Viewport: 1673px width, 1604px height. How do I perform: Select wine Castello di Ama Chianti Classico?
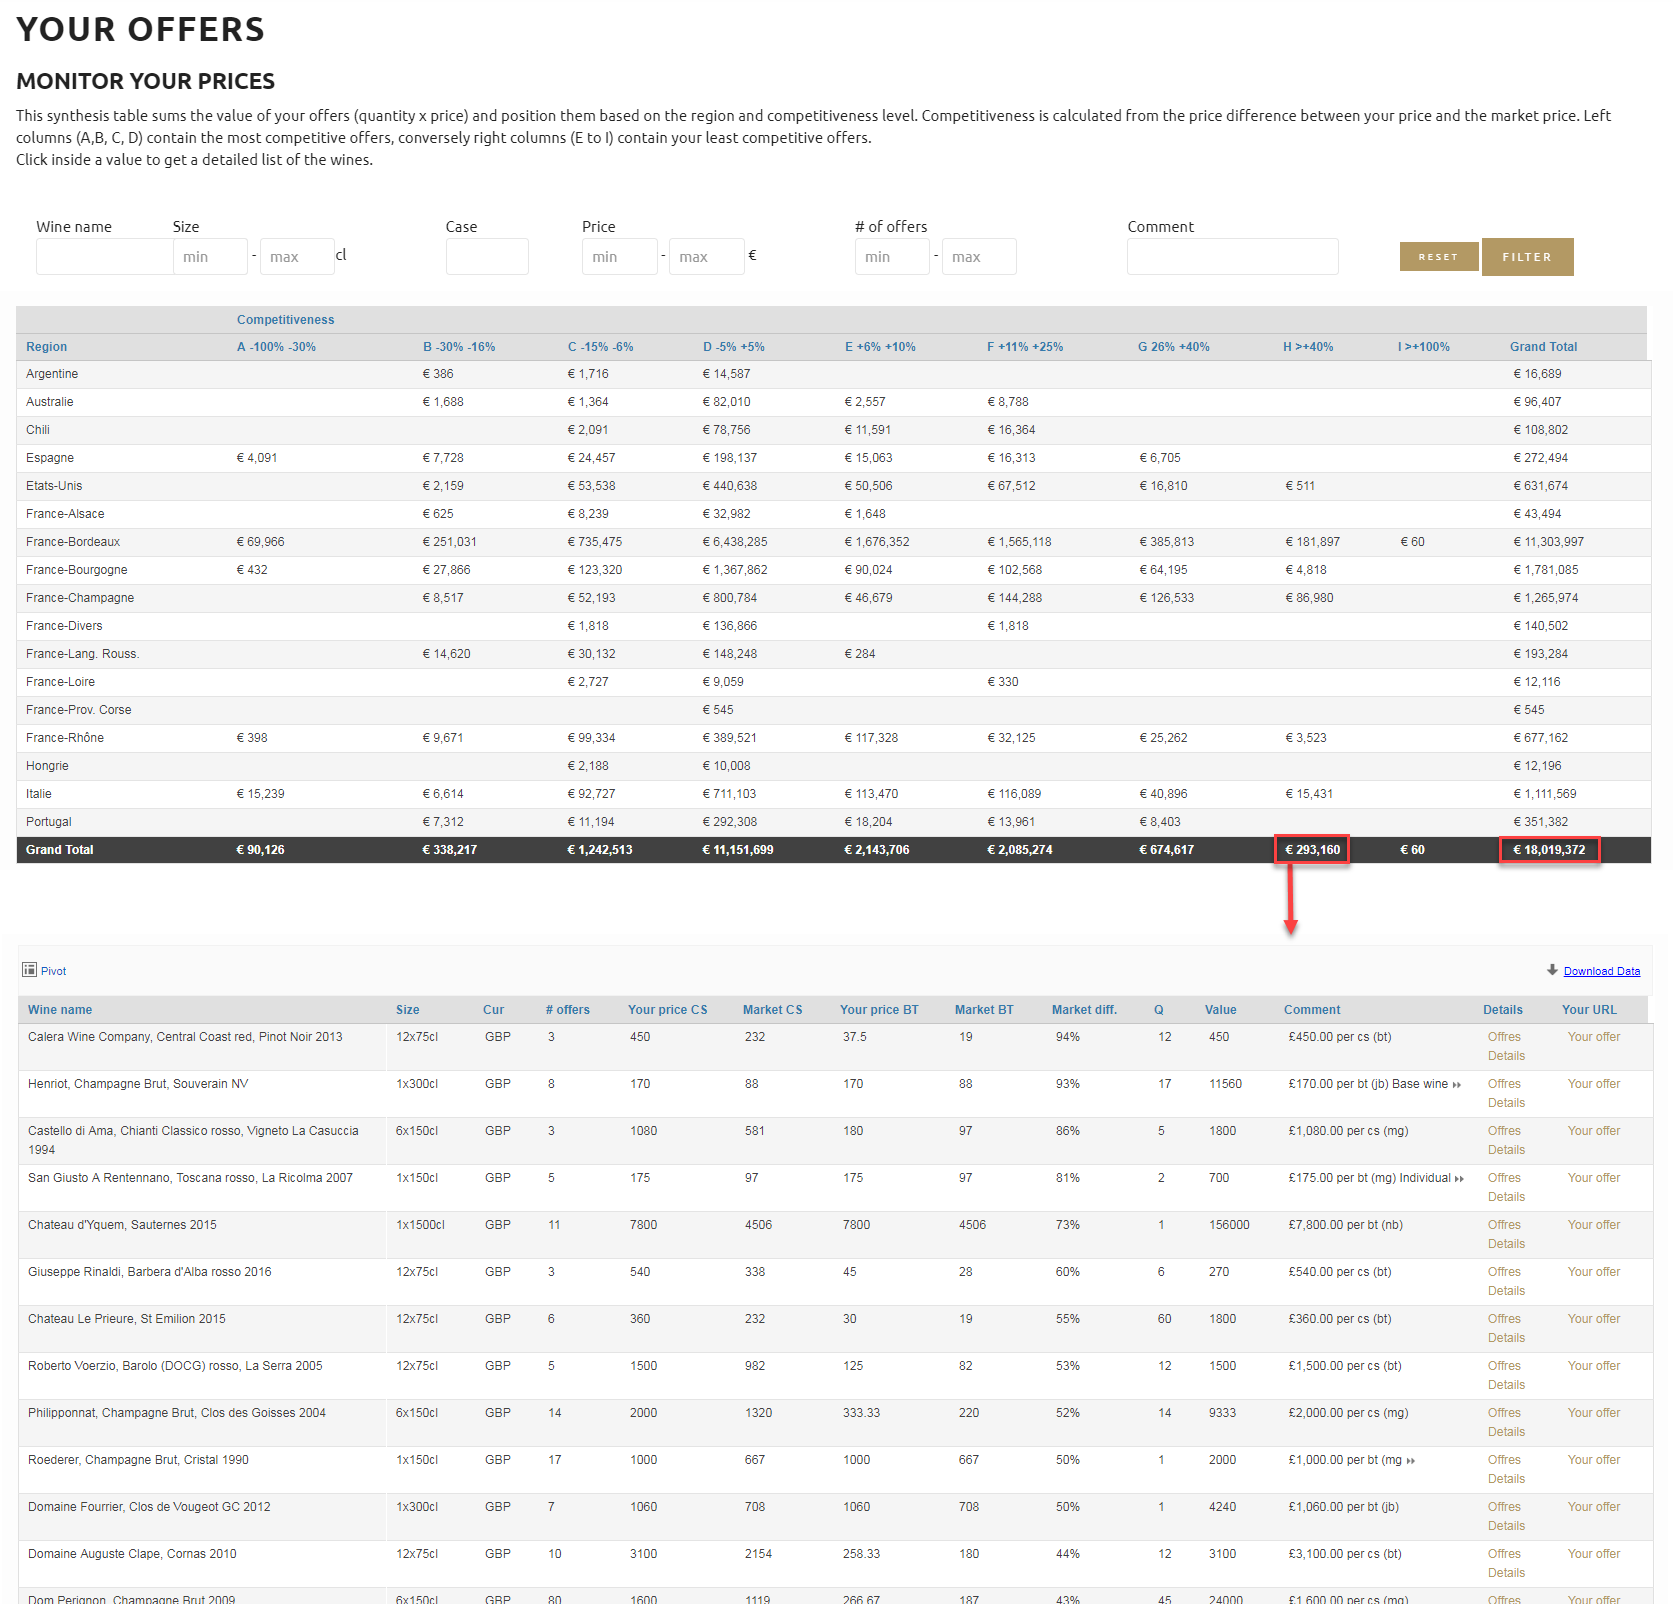pyautogui.click(x=193, y=1141)
